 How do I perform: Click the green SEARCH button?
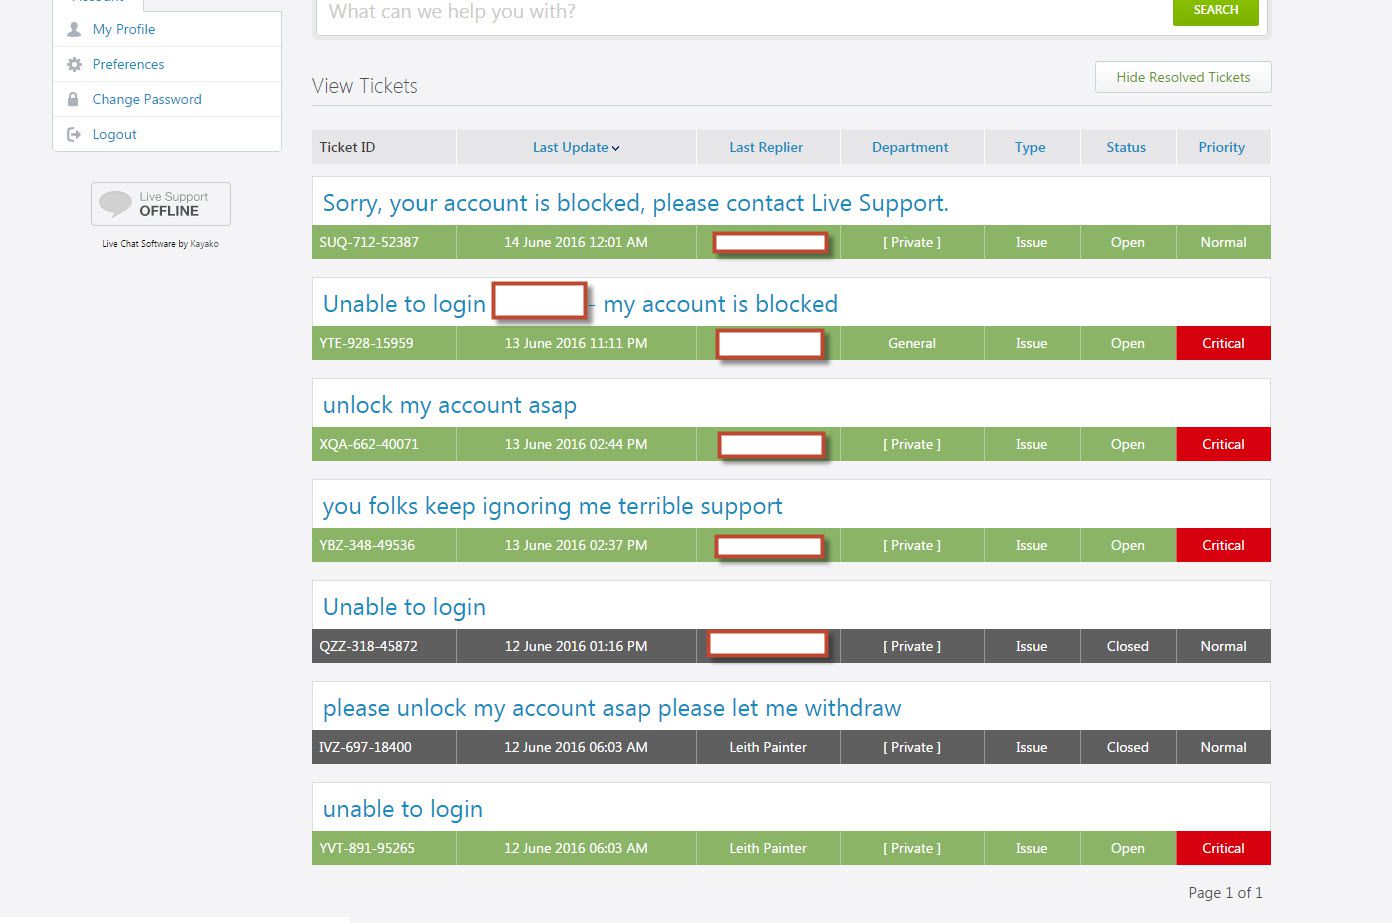(1216, 10)
